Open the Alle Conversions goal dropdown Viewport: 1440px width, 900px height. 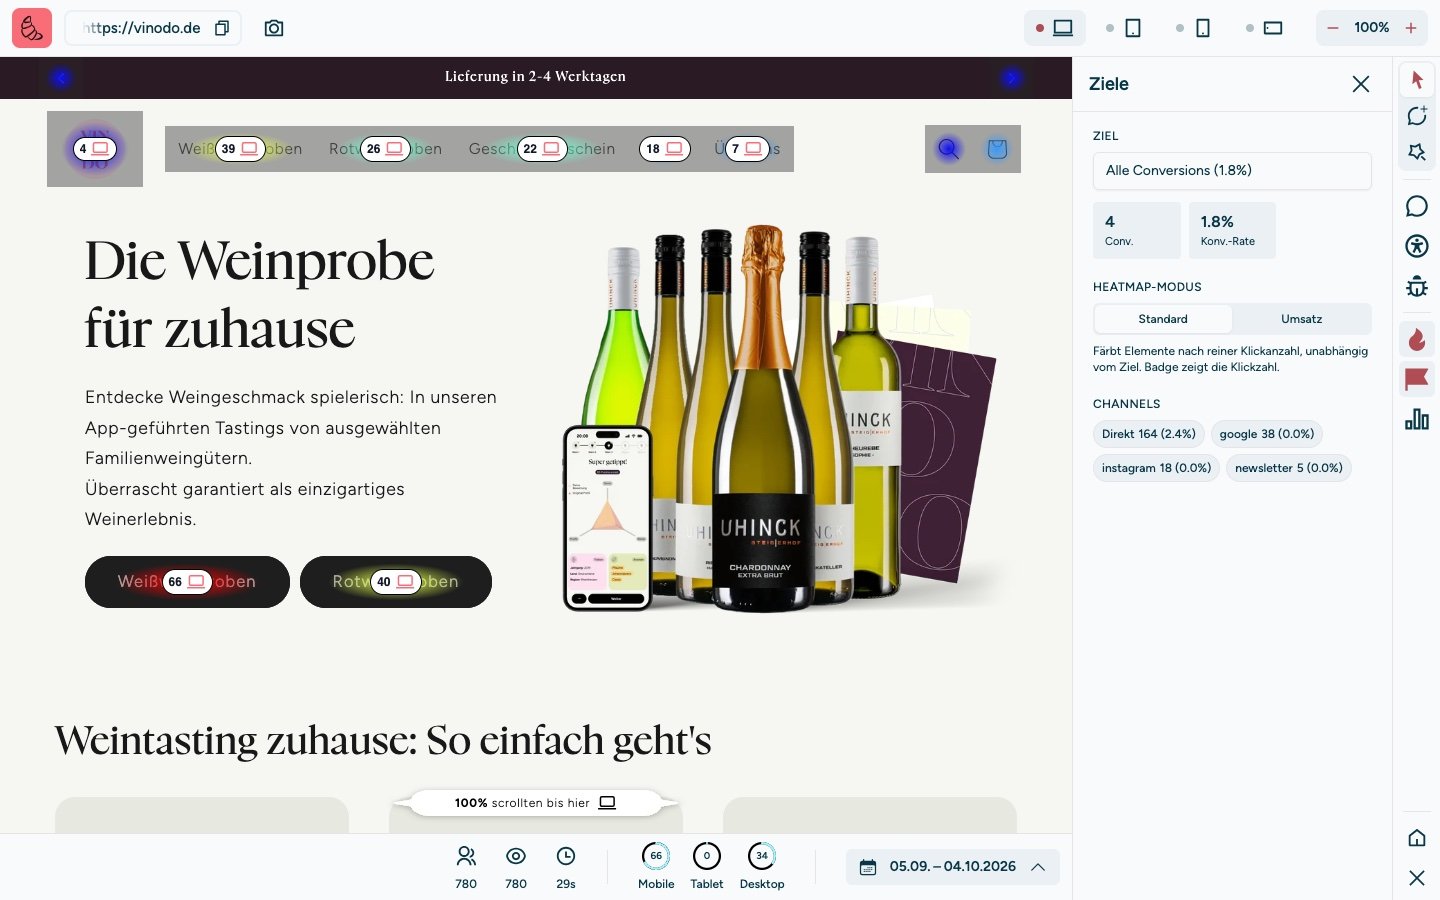1232,171
